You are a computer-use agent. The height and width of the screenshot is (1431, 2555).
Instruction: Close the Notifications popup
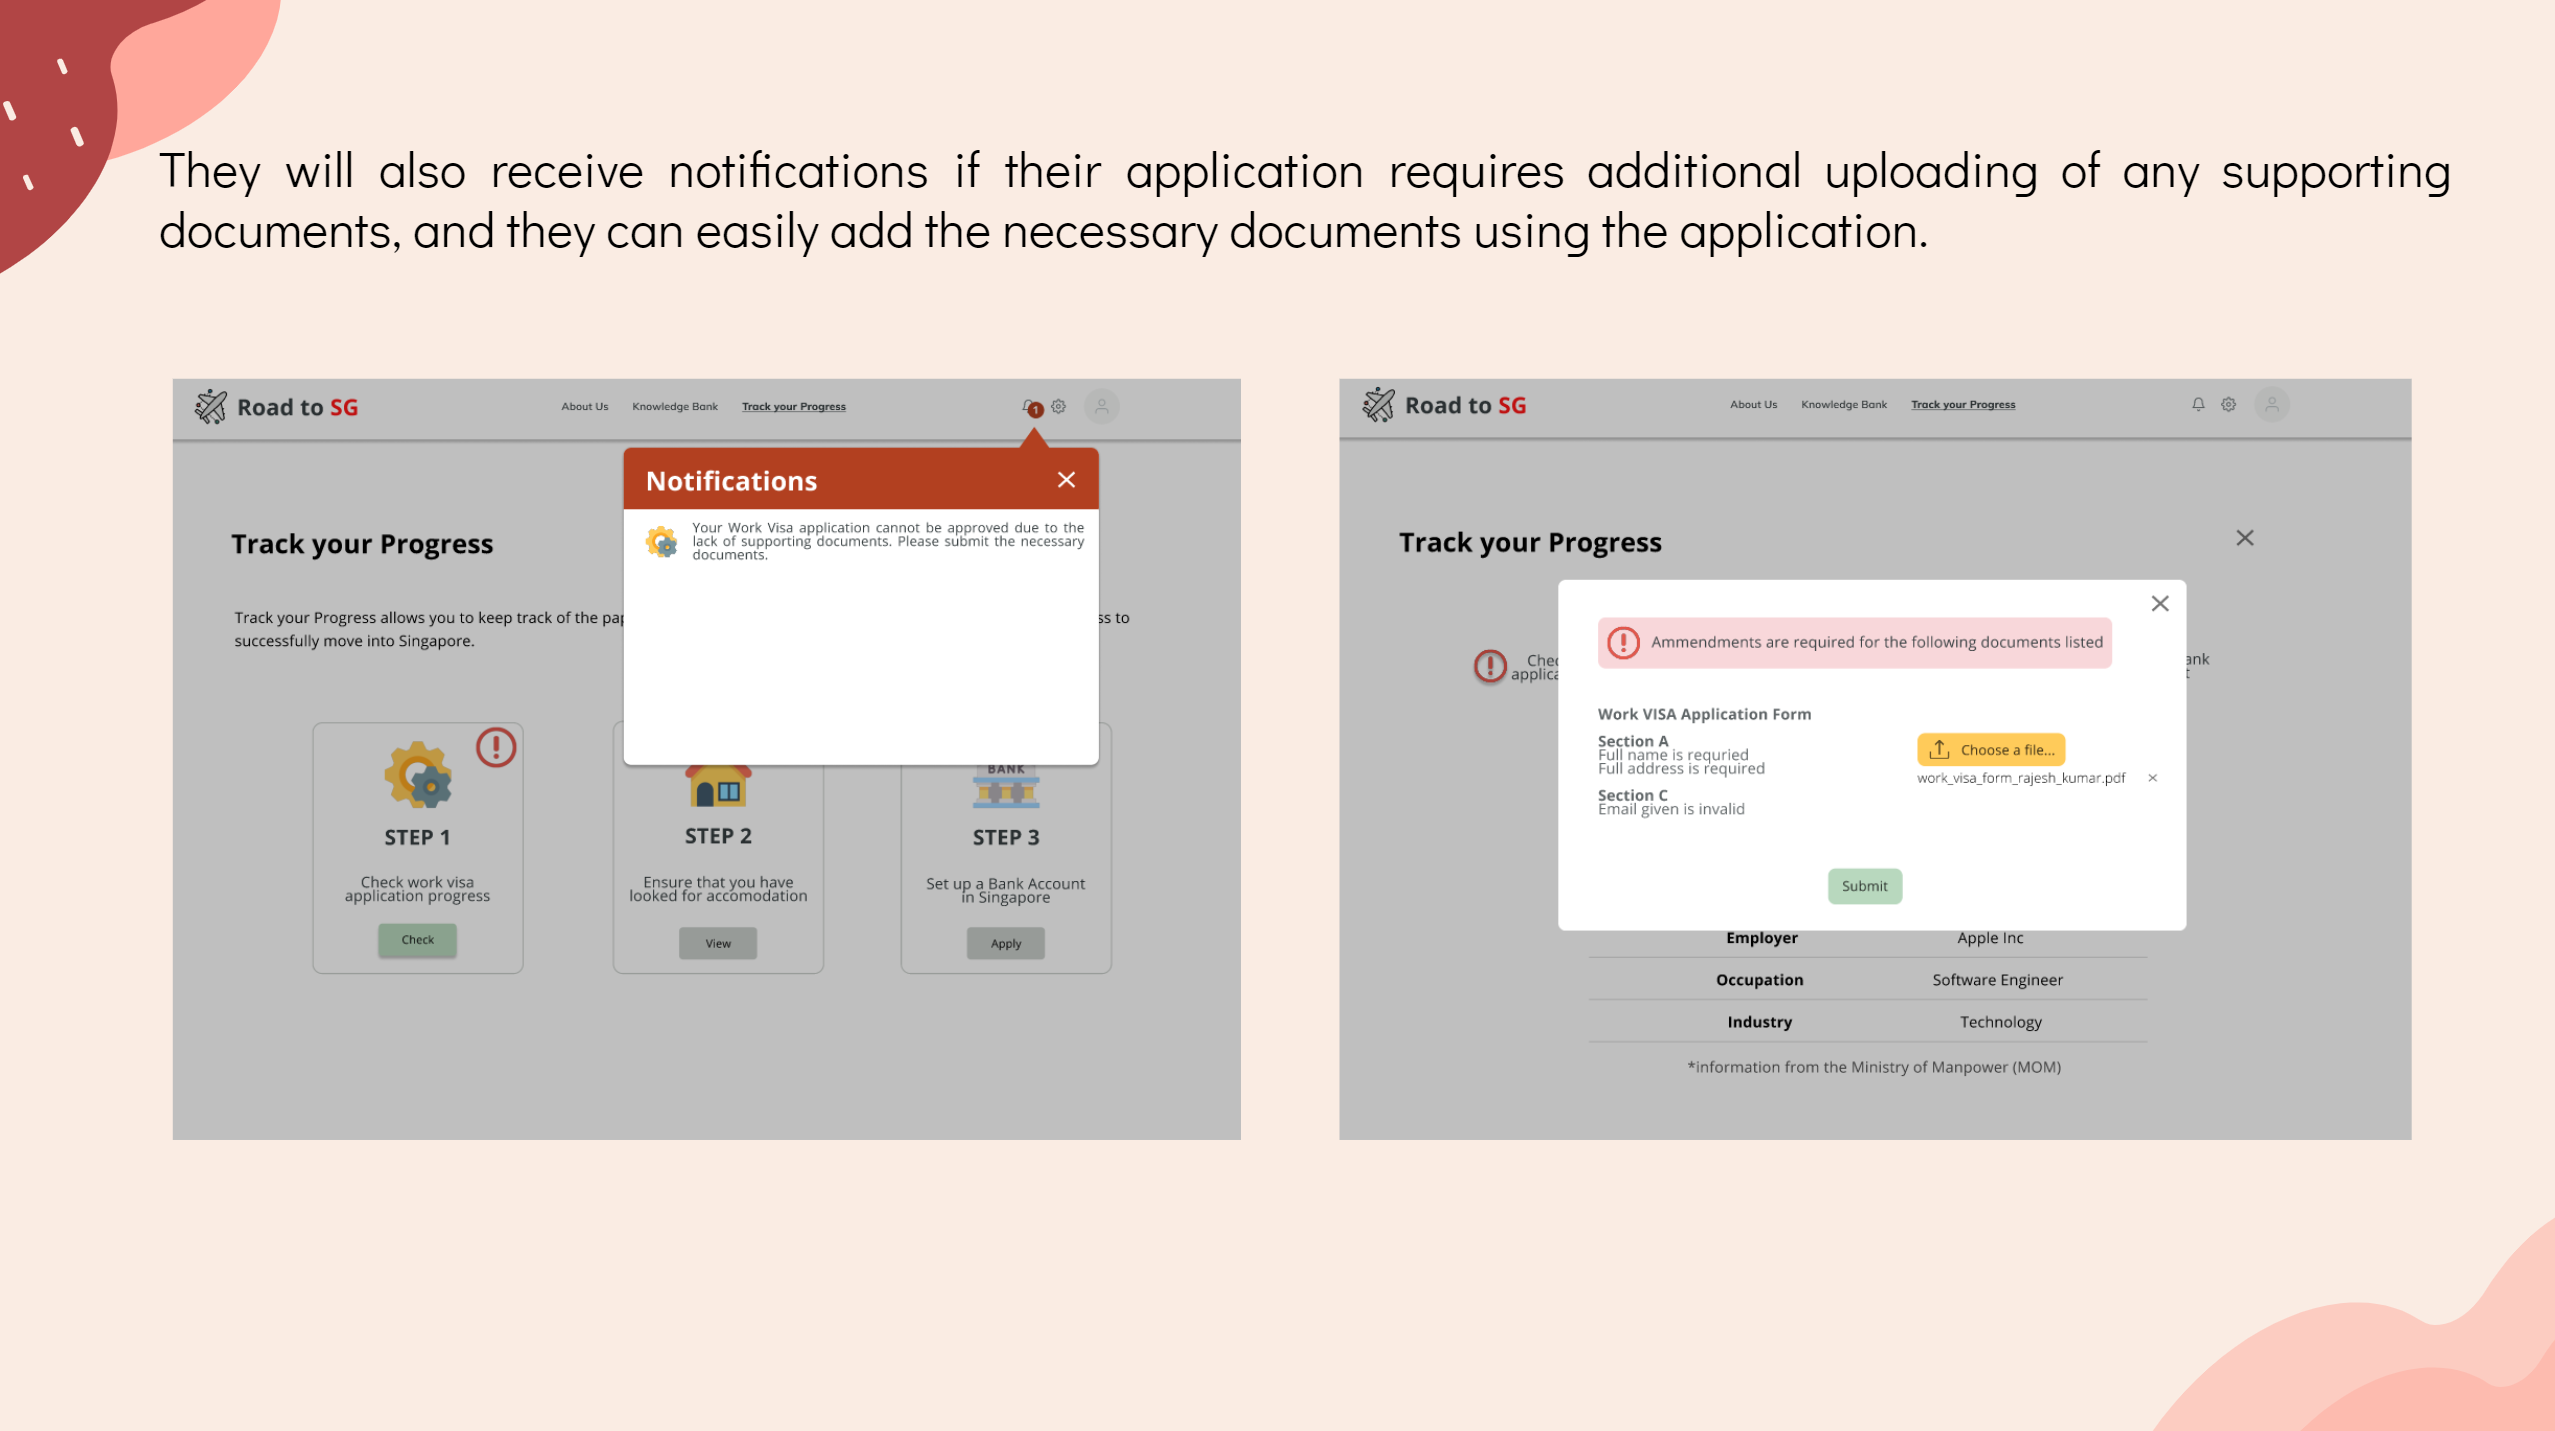(1066, 480)
